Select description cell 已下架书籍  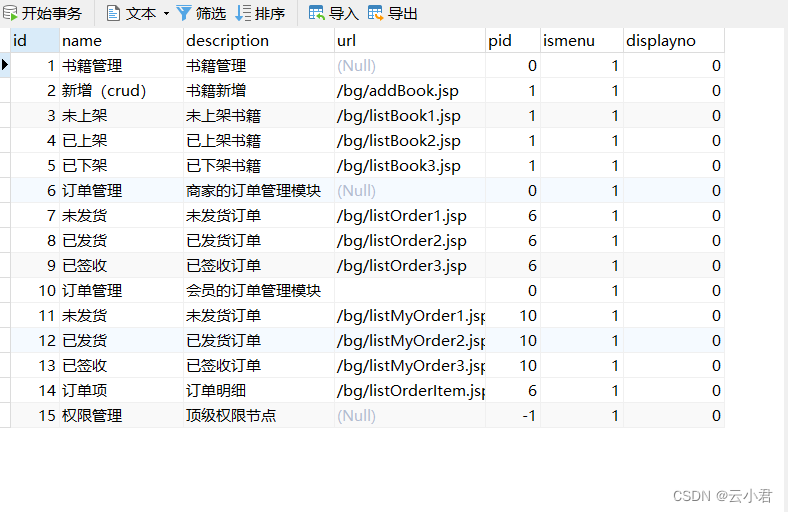click(x=259, y=165)
